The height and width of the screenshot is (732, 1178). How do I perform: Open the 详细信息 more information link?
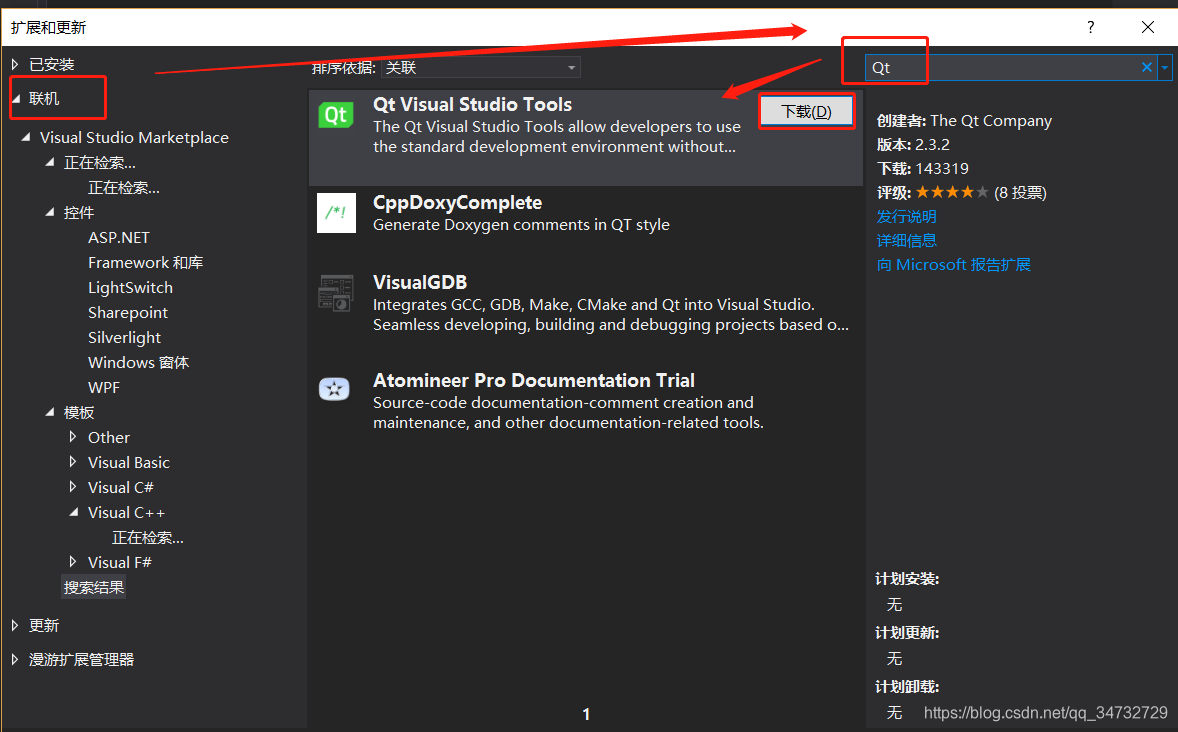tap(906, 240)
